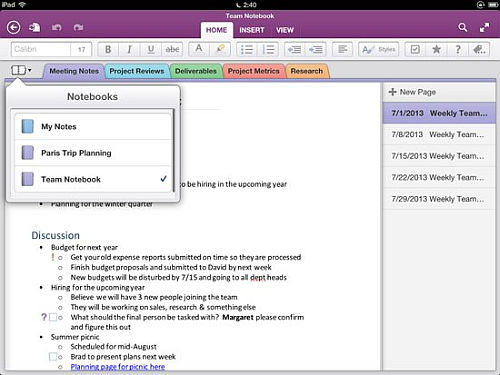
Task: Insert a numbered list
Action: click(268, 49)
